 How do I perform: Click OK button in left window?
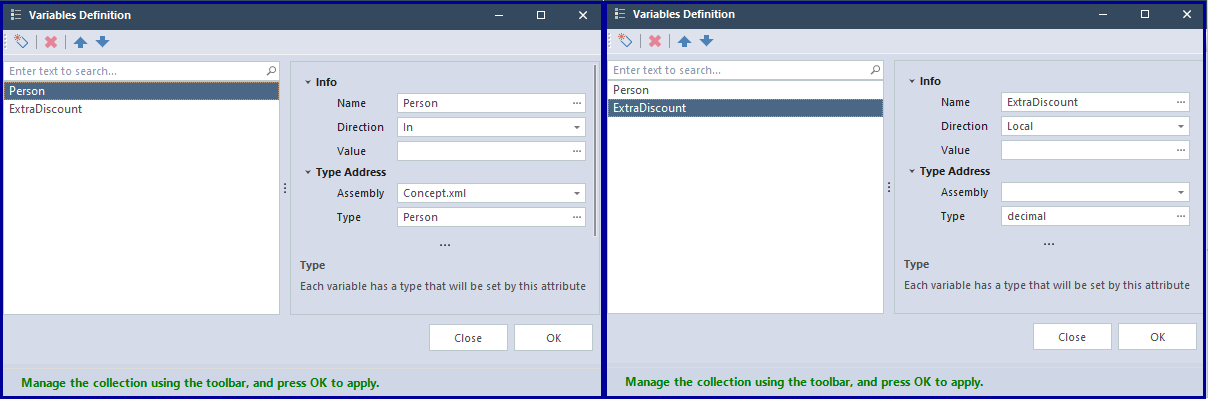point(554,338)
